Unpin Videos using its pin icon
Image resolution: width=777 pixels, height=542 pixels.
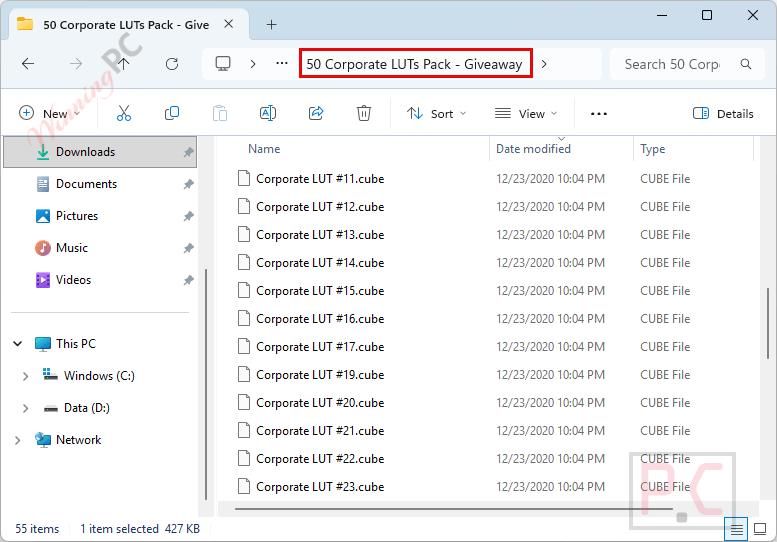[x=188, y=280]
